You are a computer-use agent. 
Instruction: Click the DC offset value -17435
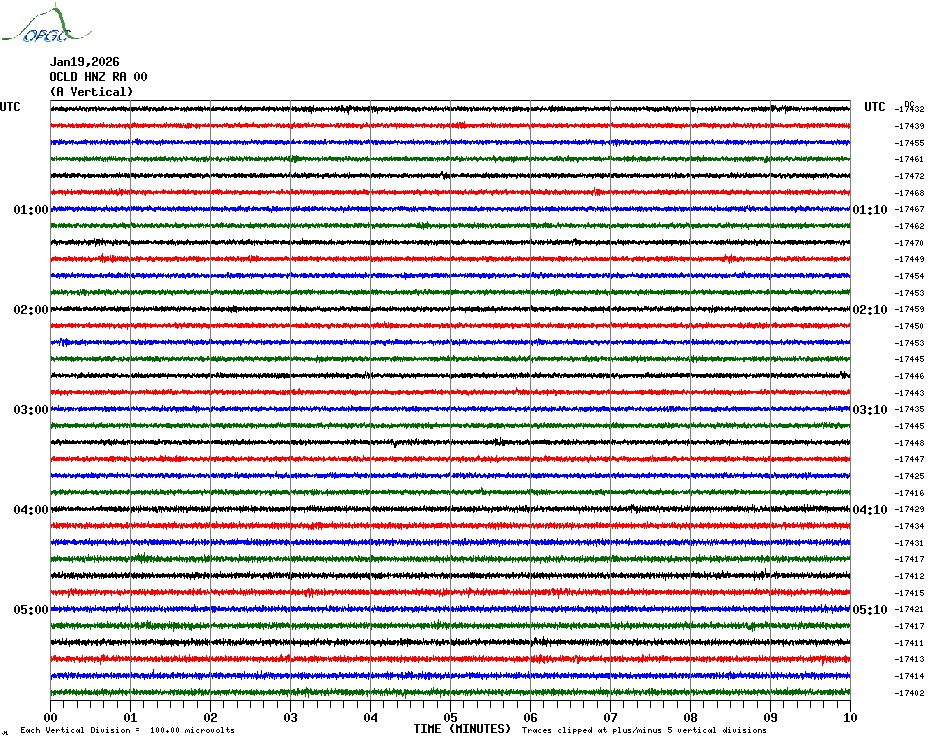pyautogui.click(x=909, y=409)
